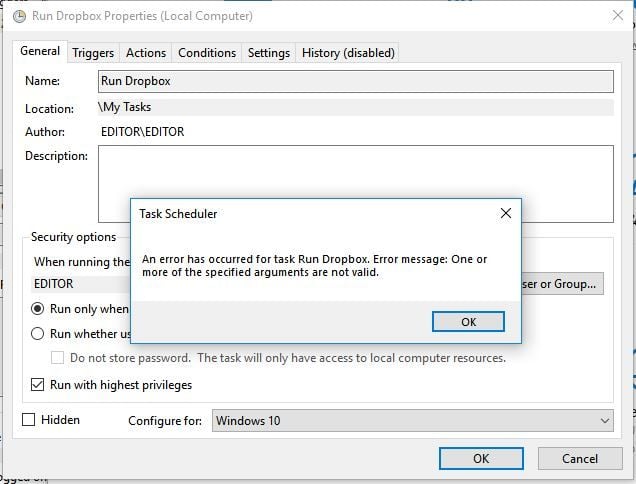Expand the Configure for Windows 10 dropdown
The height and width of the screenshot is (484, 636).
click(412, 421)
